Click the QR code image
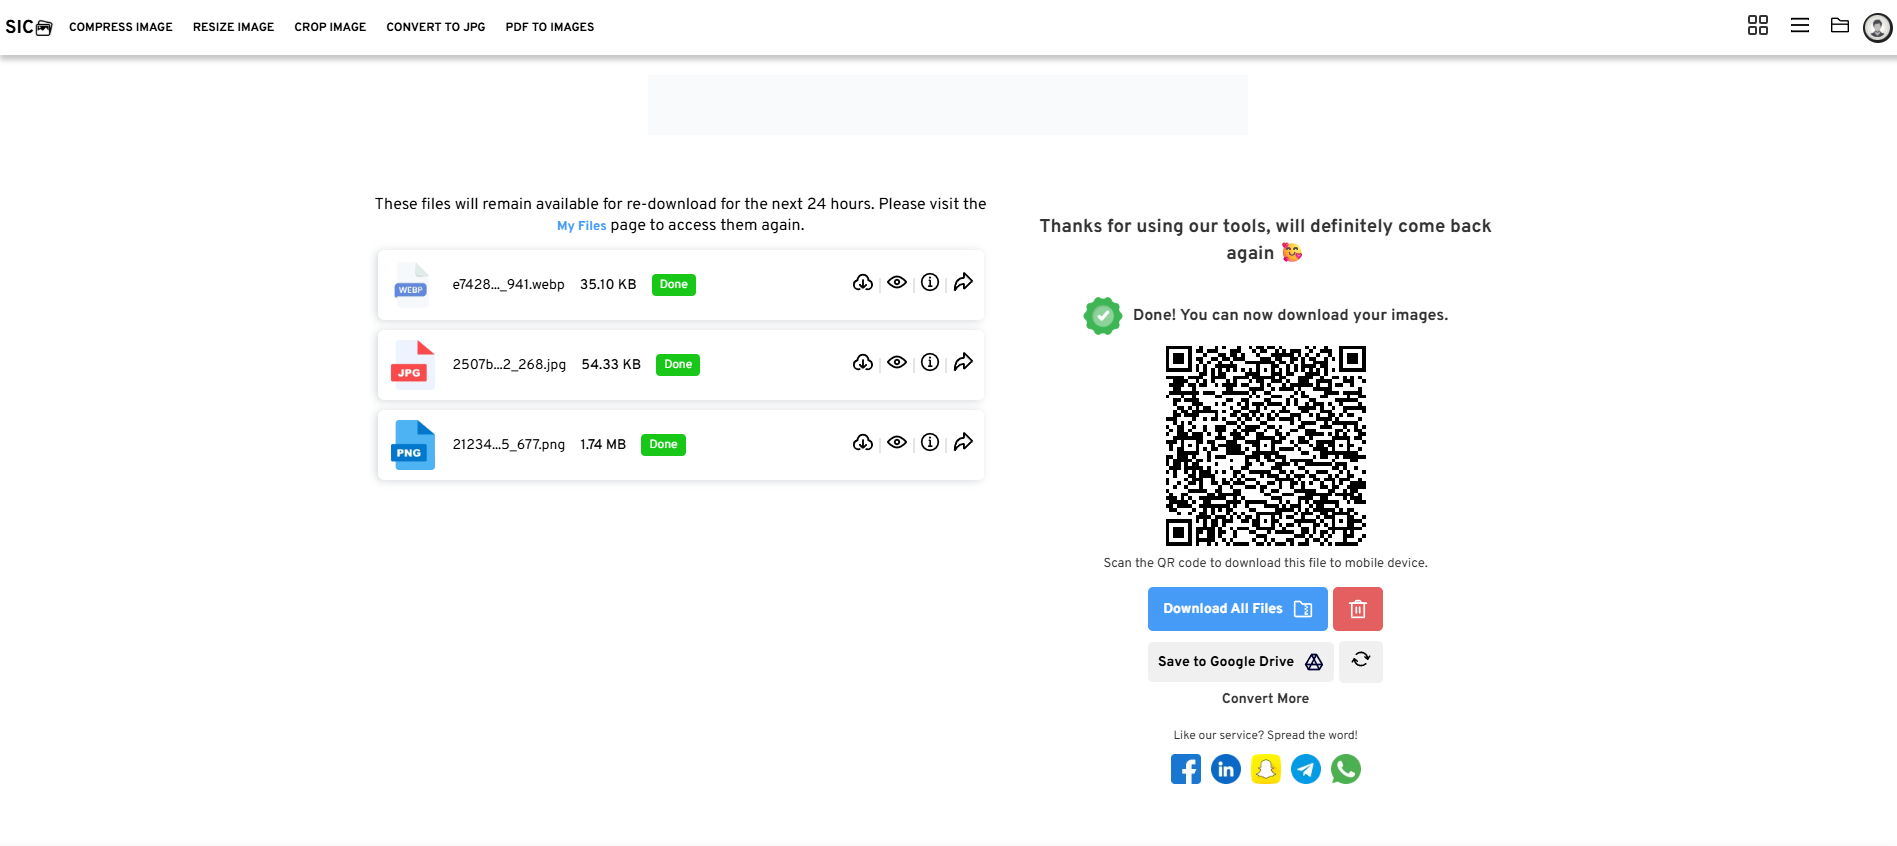The height and width of the screenshot is (846, 1897). [x=1266, y=446]
